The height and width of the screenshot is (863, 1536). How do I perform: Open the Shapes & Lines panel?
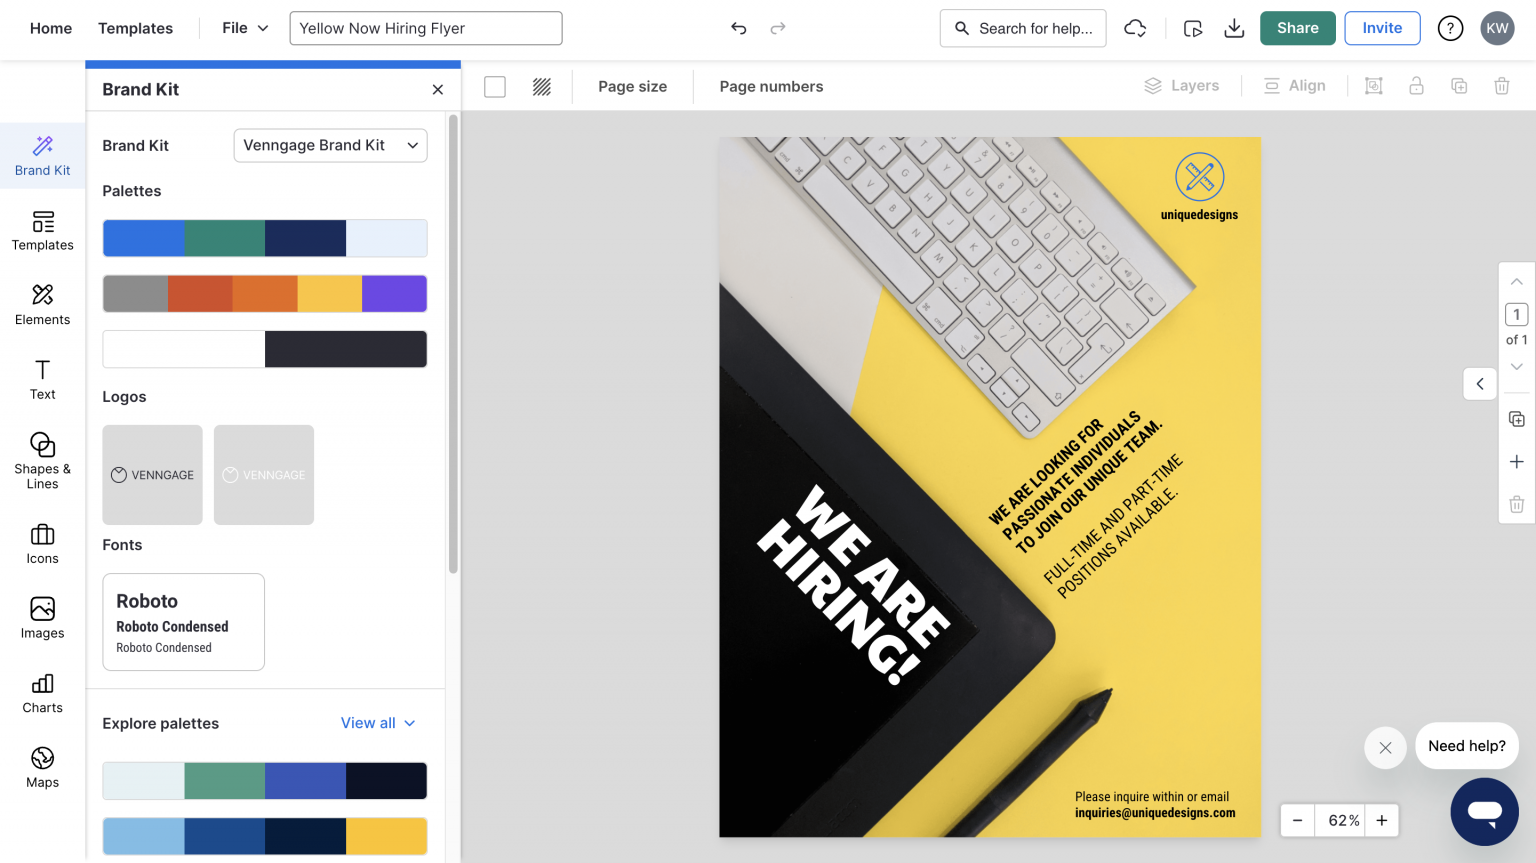coord(42,460)
